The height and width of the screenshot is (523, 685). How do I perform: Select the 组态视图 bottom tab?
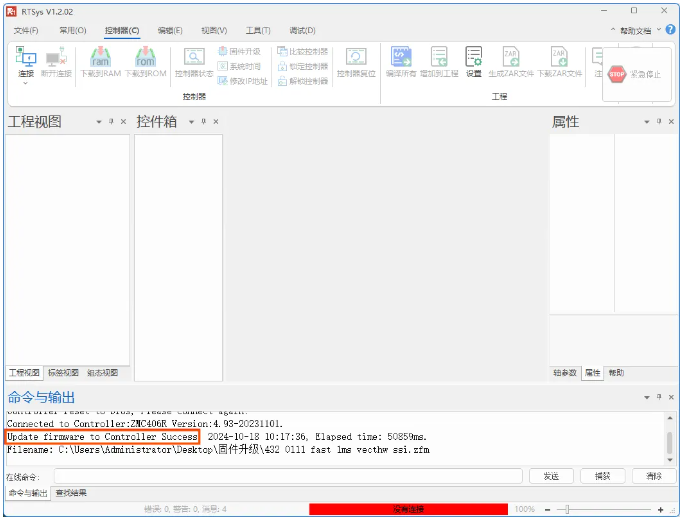[x=103, y=373]
